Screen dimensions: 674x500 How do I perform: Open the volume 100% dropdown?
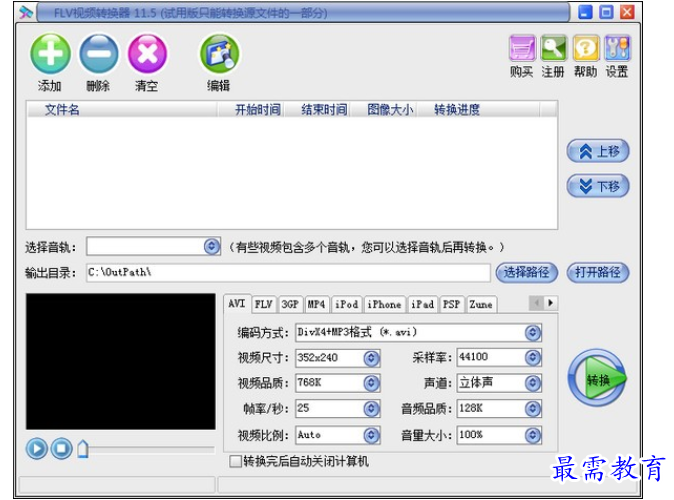(533, 435)
